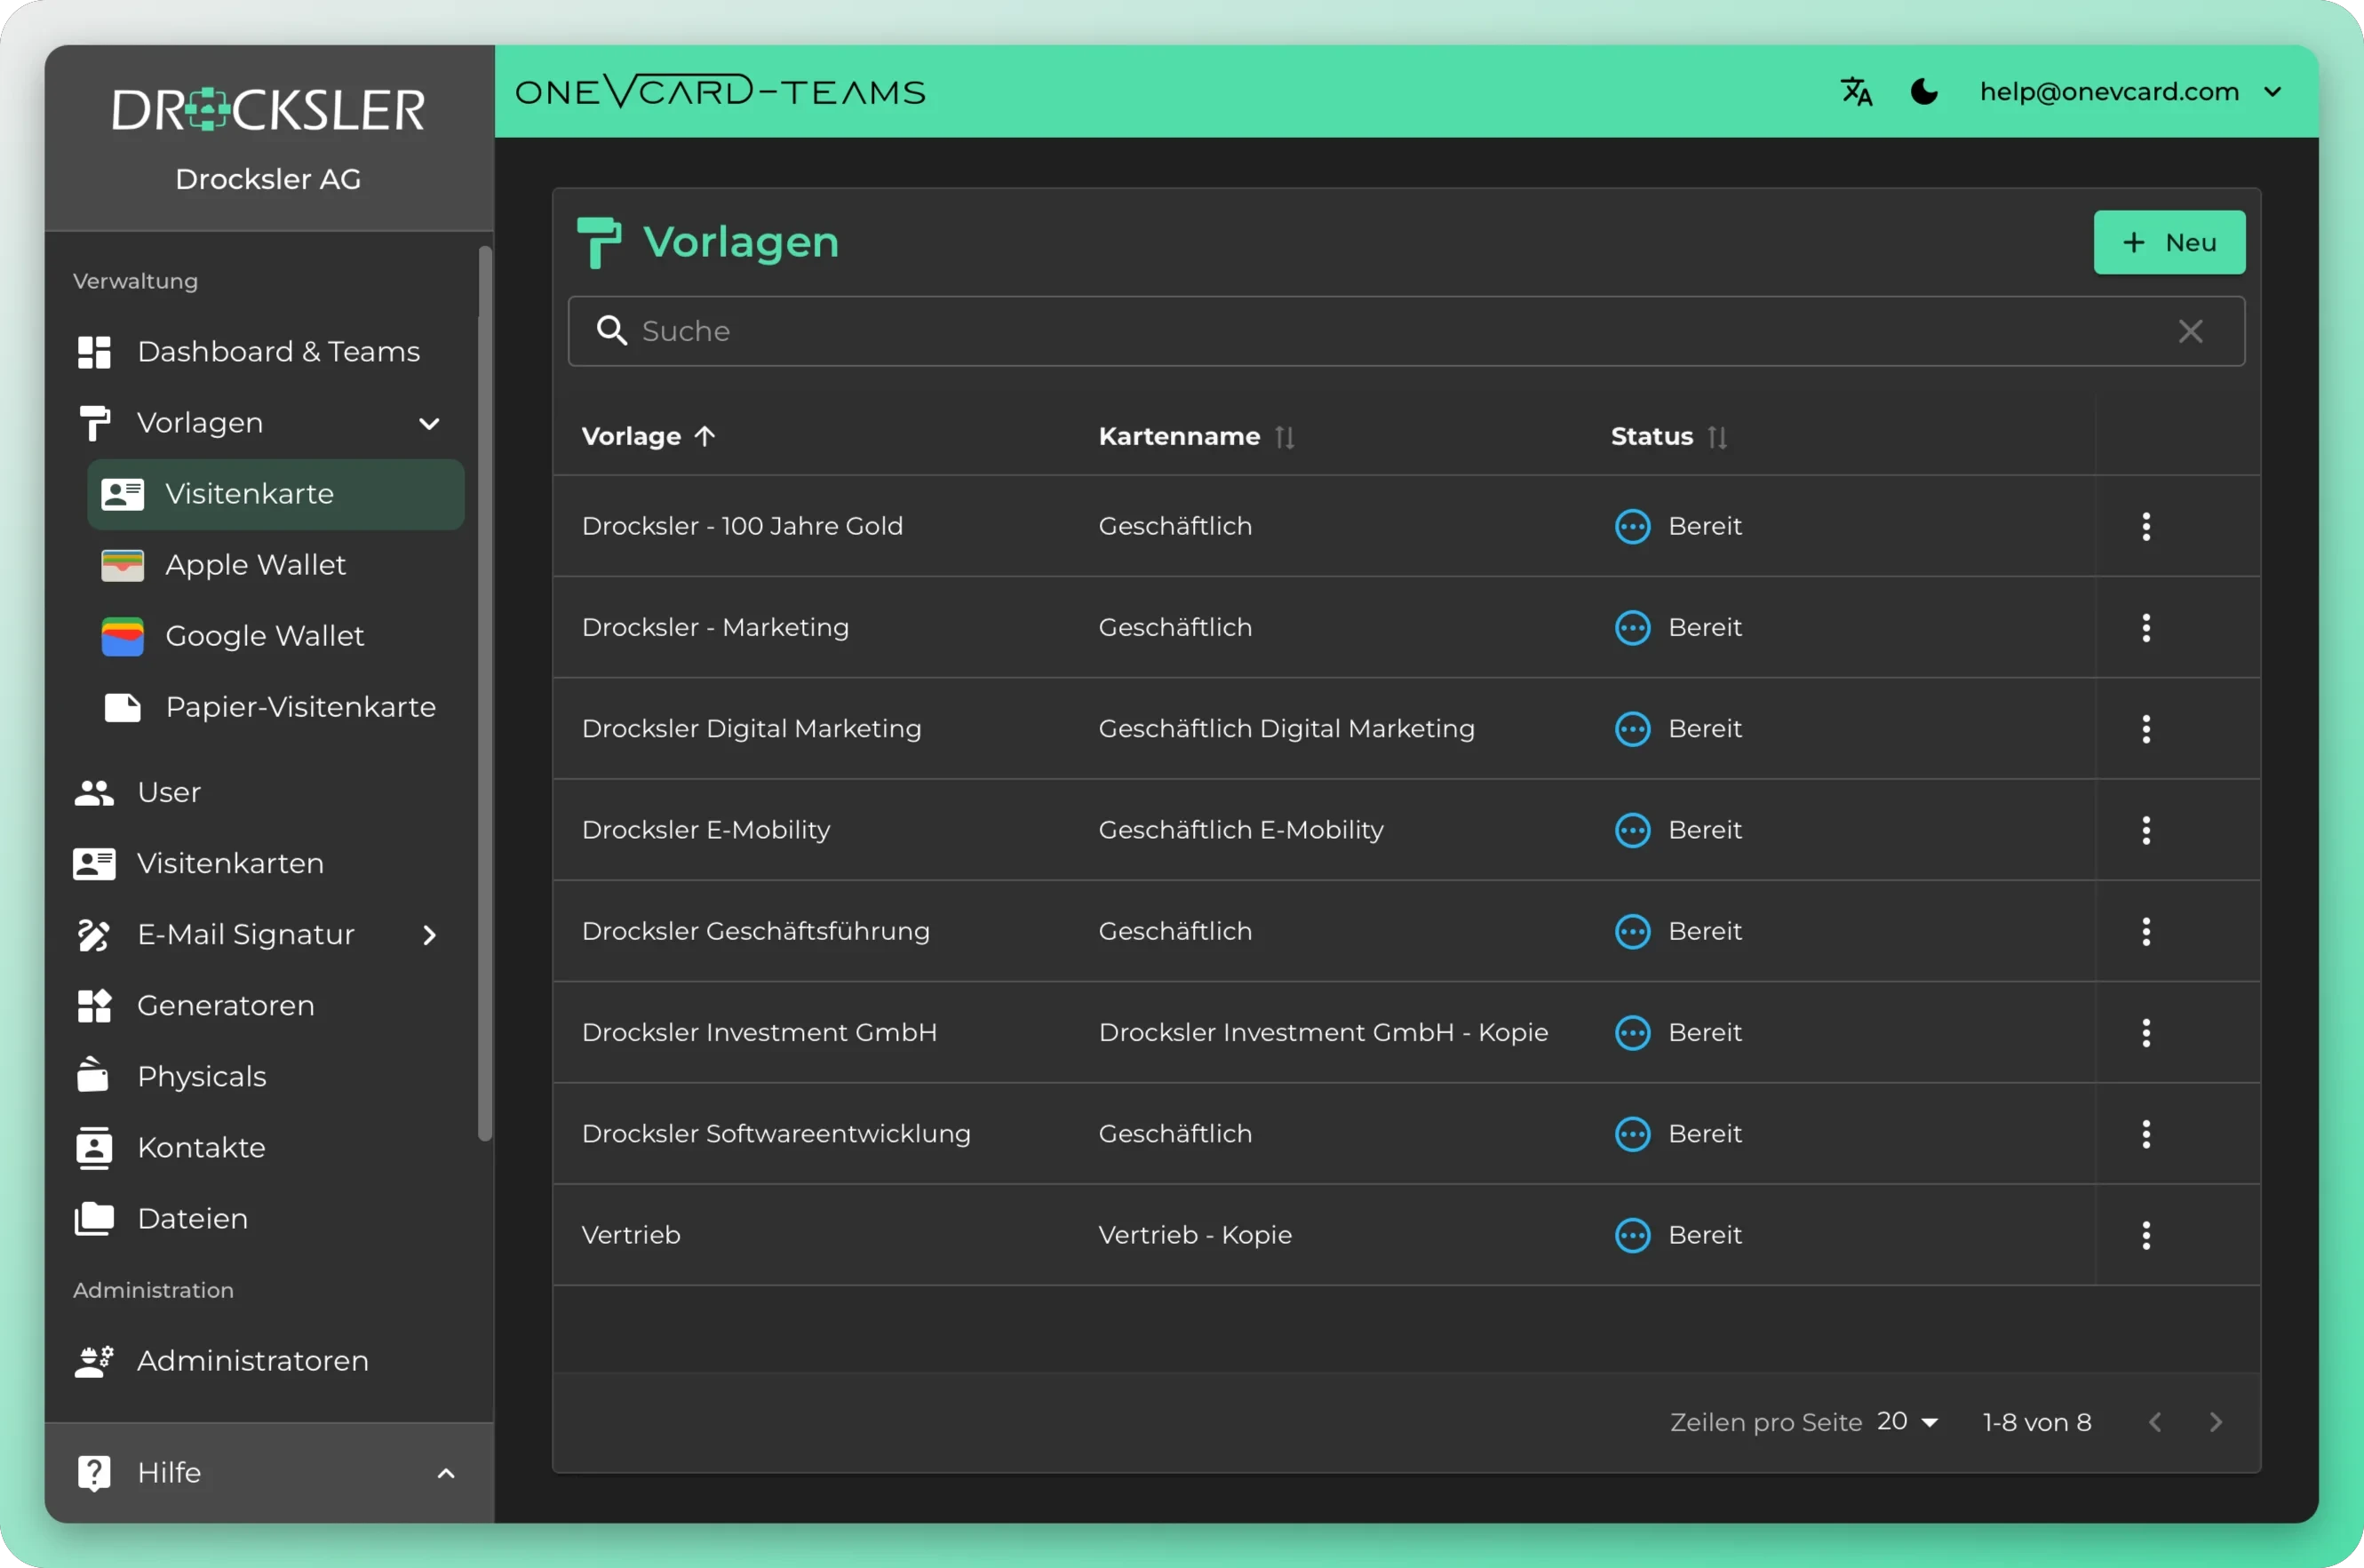
Task: Click the Administratoren icon
Action: [94, 1361]
